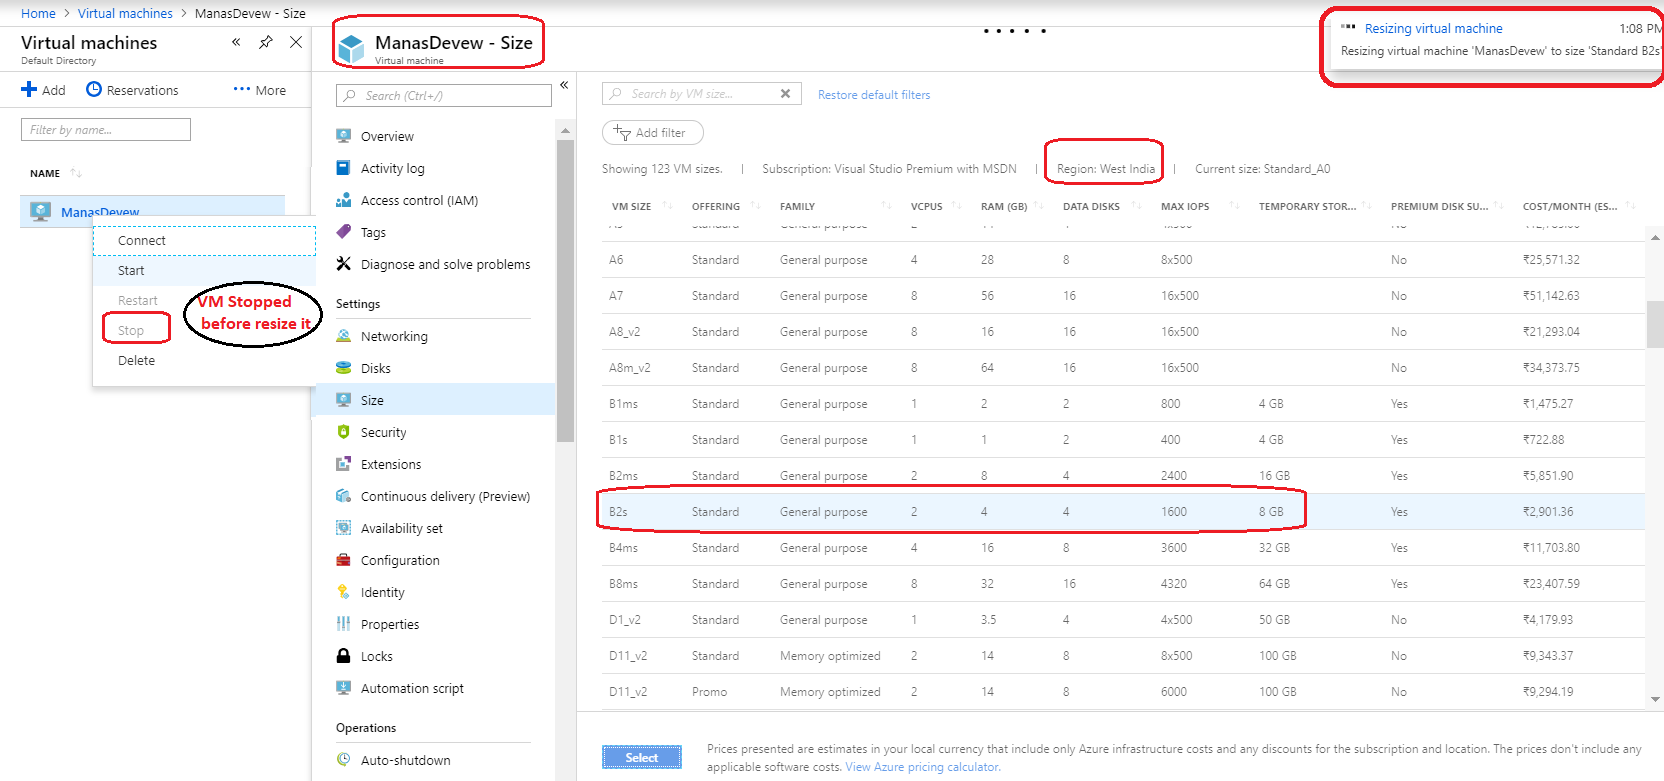Open the Locks settings

coord(376,656)
